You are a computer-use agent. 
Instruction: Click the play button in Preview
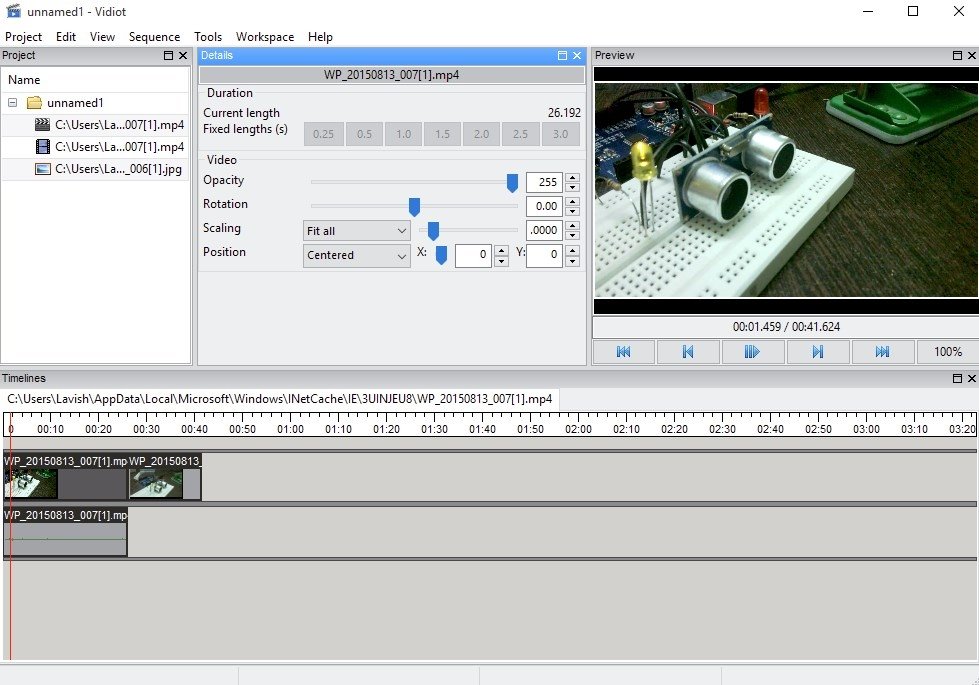coord(752,352)
